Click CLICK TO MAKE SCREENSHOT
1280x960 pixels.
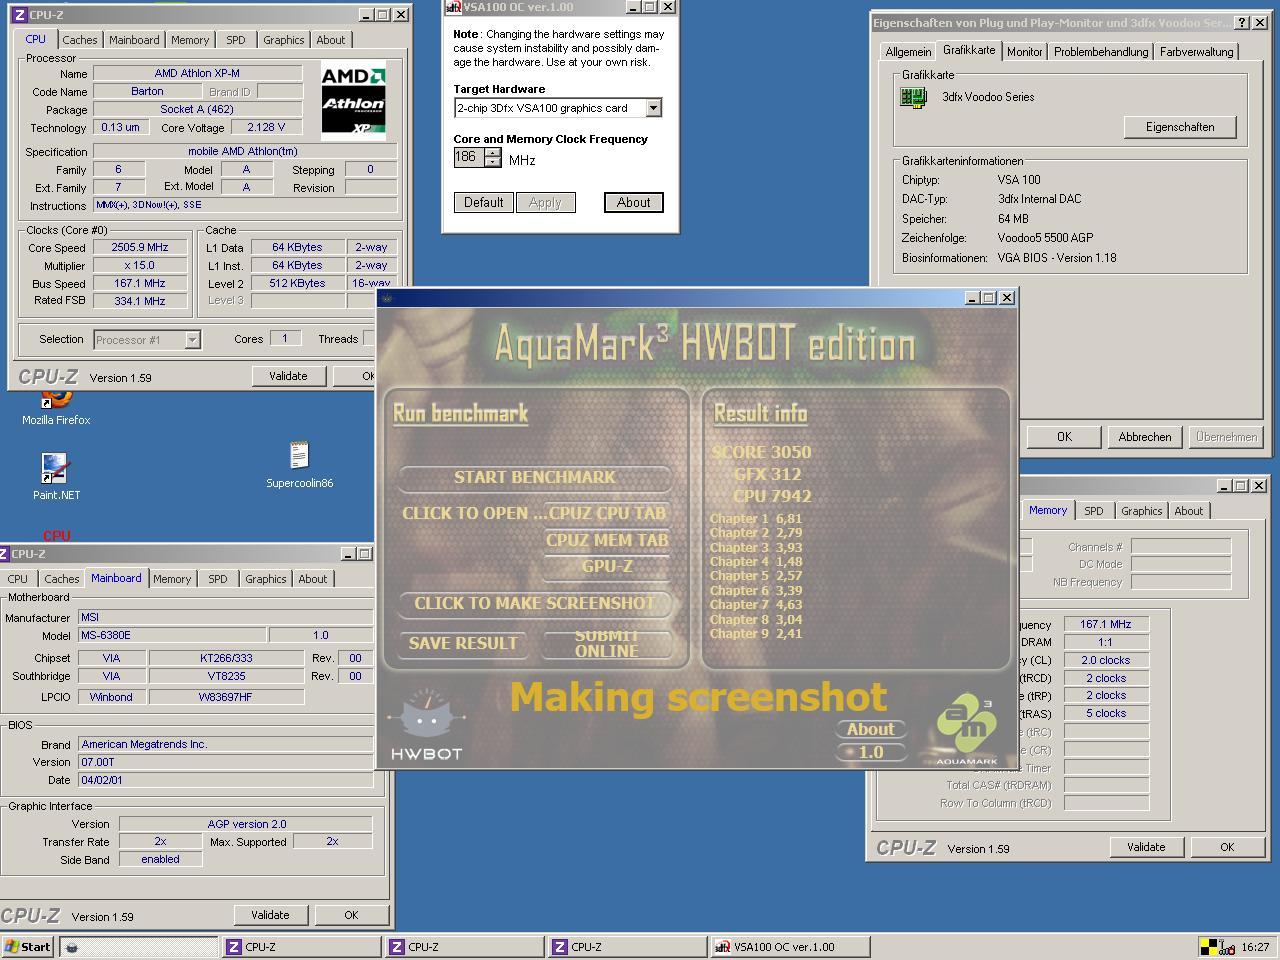535,603
